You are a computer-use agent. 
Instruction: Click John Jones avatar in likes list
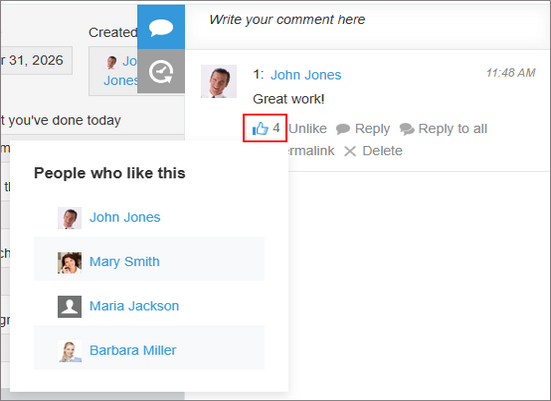[x=70, y=218]
